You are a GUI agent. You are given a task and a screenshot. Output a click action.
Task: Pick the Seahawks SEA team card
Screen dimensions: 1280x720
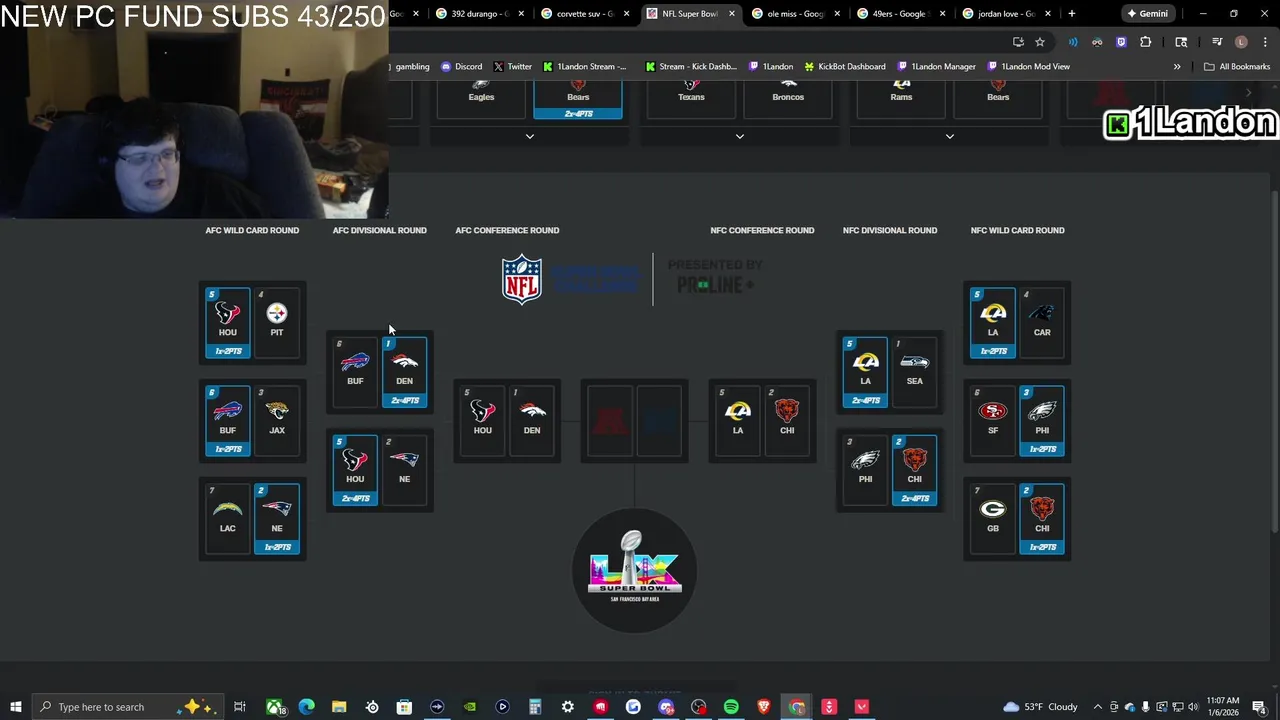click(x=914, y=371)
